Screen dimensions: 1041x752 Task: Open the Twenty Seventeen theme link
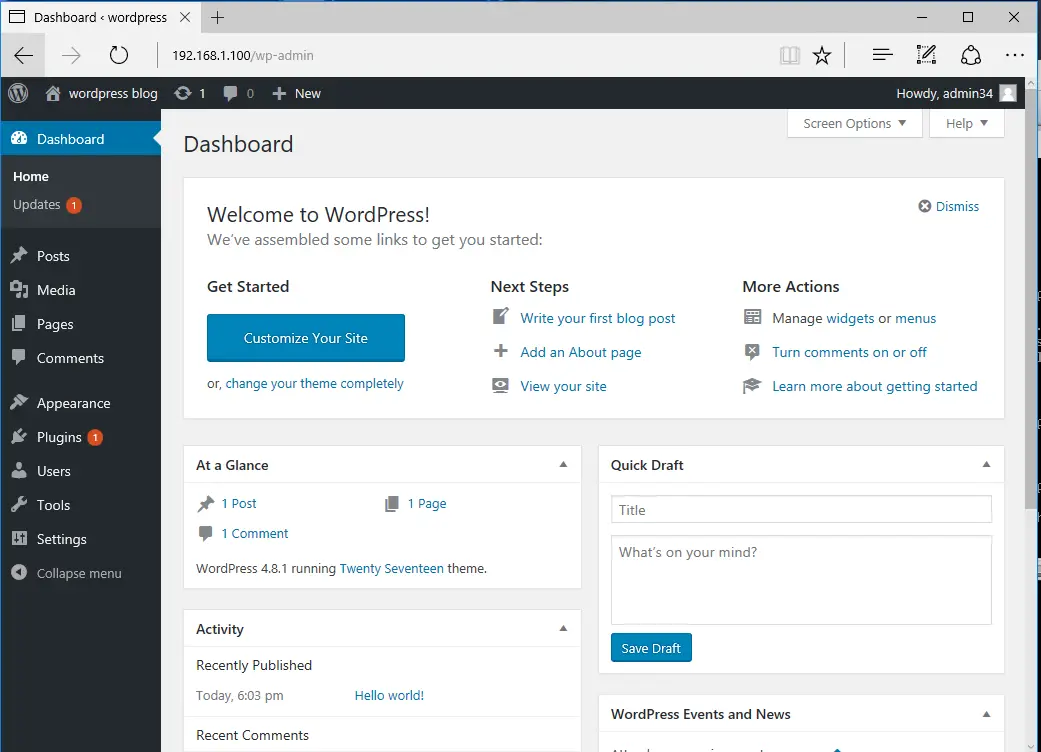[x=391, y=568]
